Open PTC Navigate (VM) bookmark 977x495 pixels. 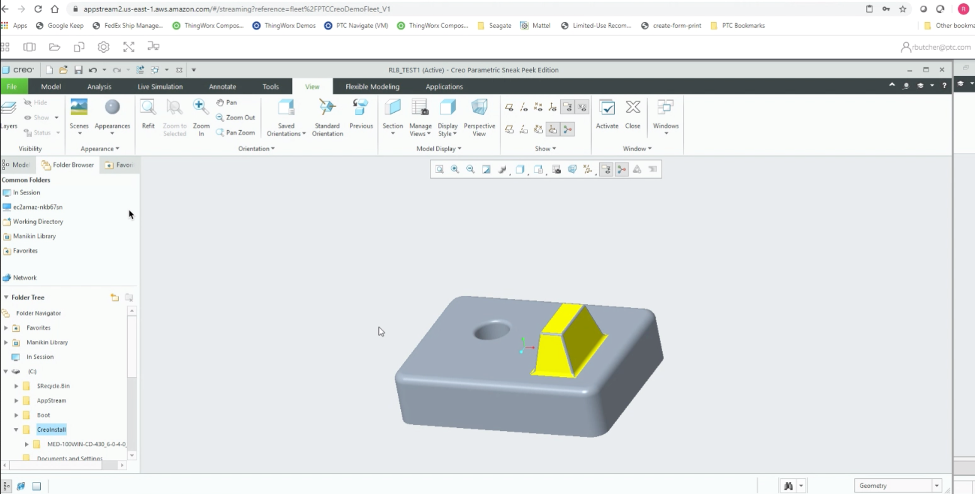click(356, 26)
